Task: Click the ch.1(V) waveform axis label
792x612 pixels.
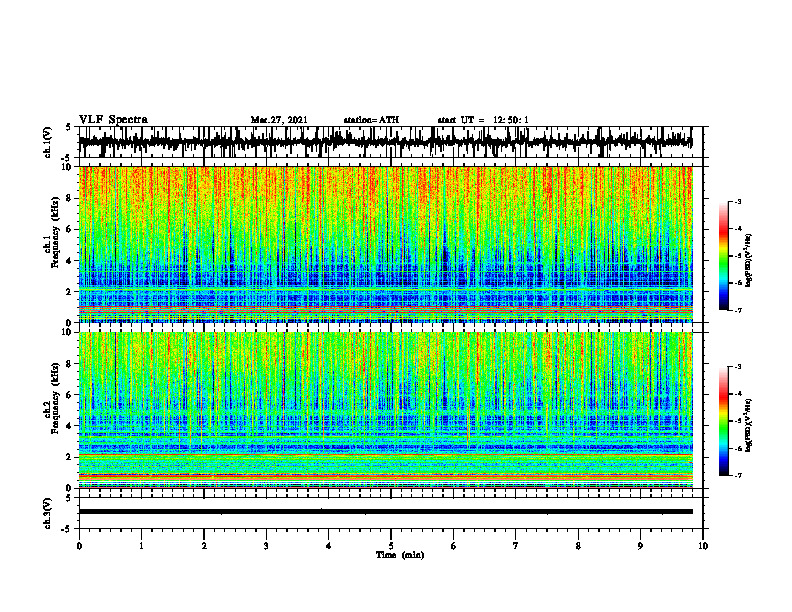Action: [x=48, y=142]
